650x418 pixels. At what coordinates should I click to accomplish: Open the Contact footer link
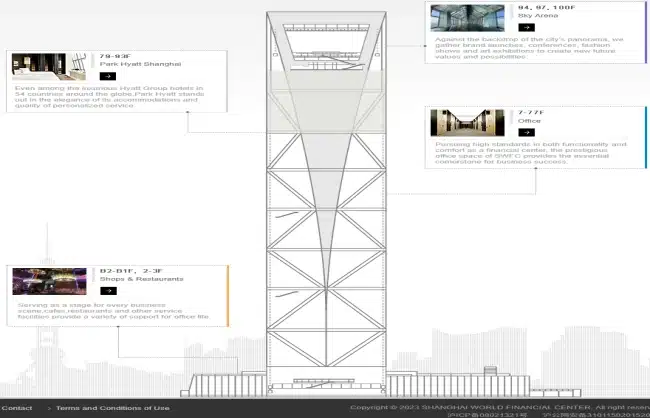tap(17, 408)
